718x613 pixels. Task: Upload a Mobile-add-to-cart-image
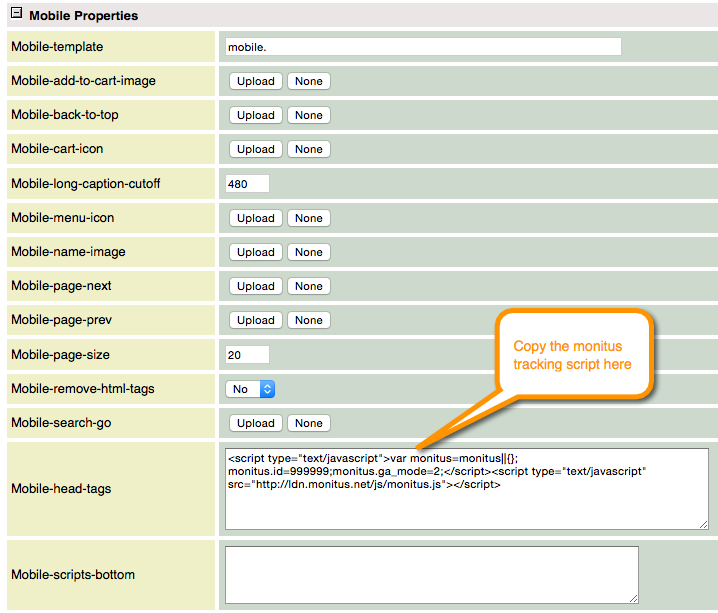256,81
